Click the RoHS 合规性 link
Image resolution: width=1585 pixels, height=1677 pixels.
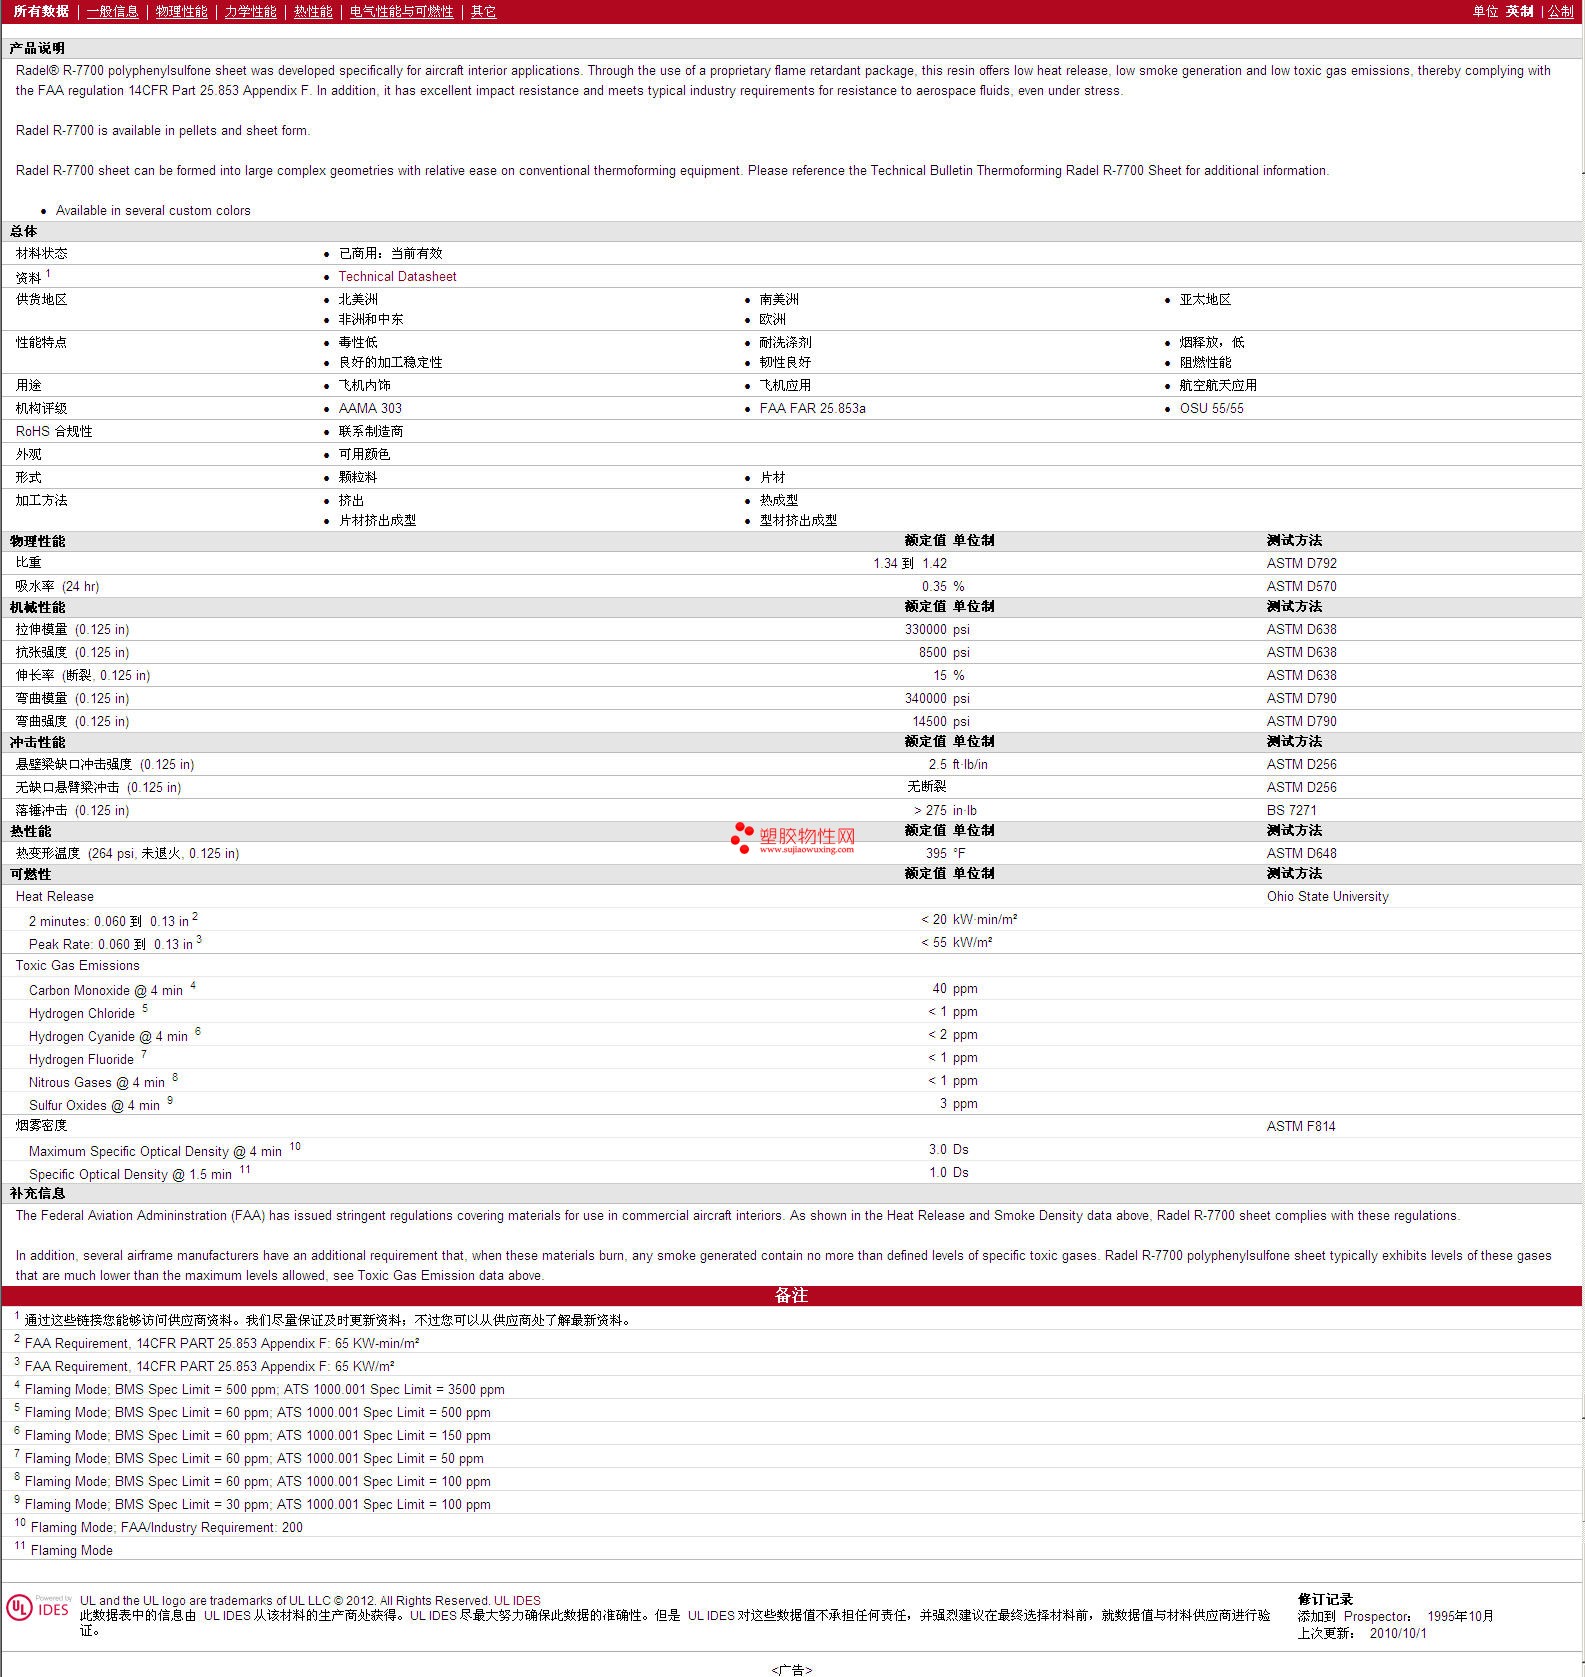click(x=54, y=431)
